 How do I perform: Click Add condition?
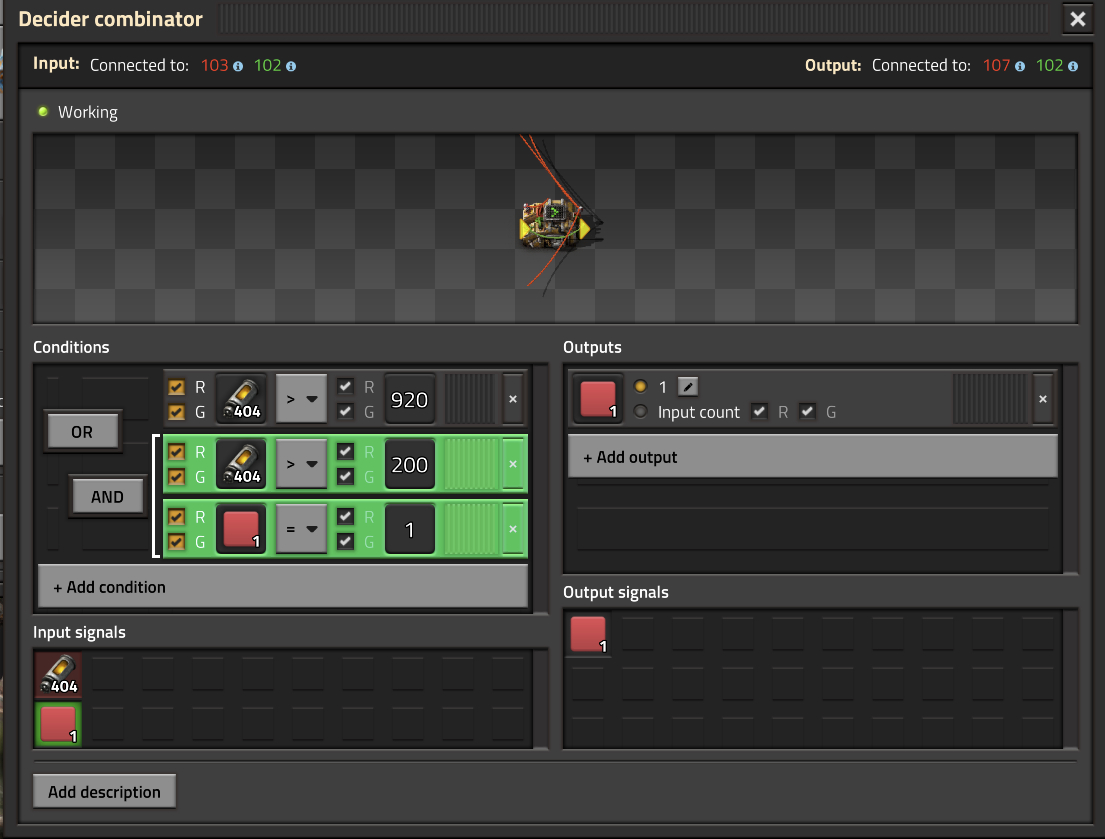(x=282, y=587)
